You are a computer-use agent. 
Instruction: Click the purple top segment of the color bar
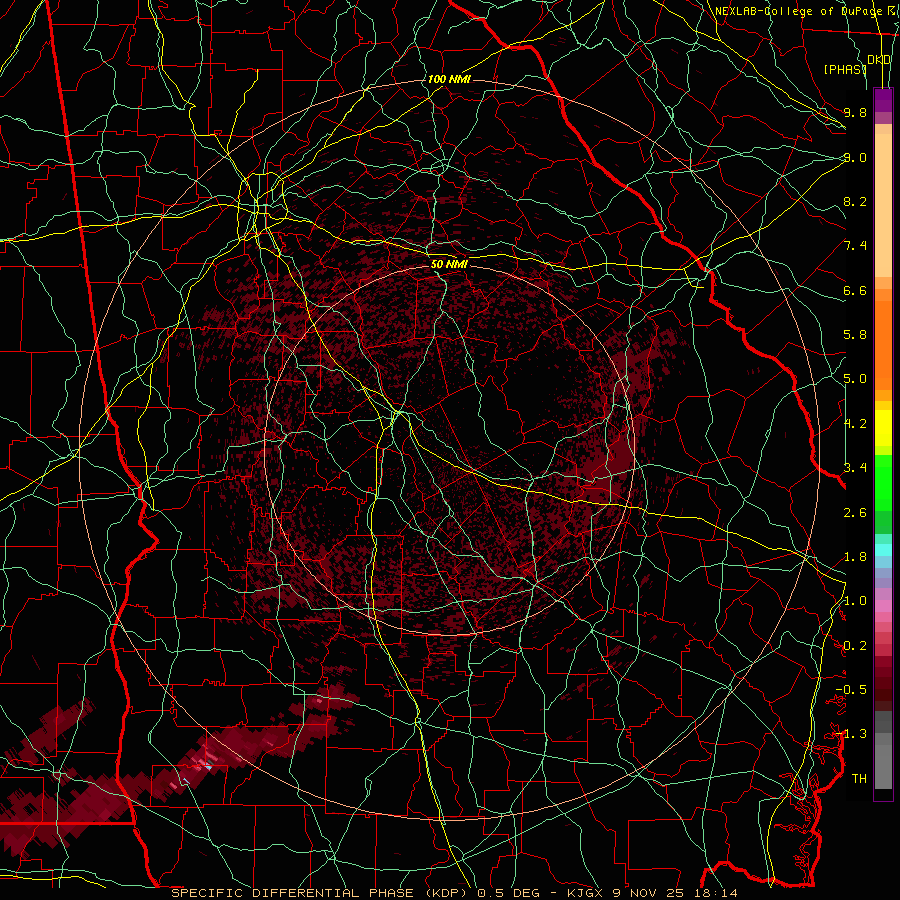click(x=883, y=100)
